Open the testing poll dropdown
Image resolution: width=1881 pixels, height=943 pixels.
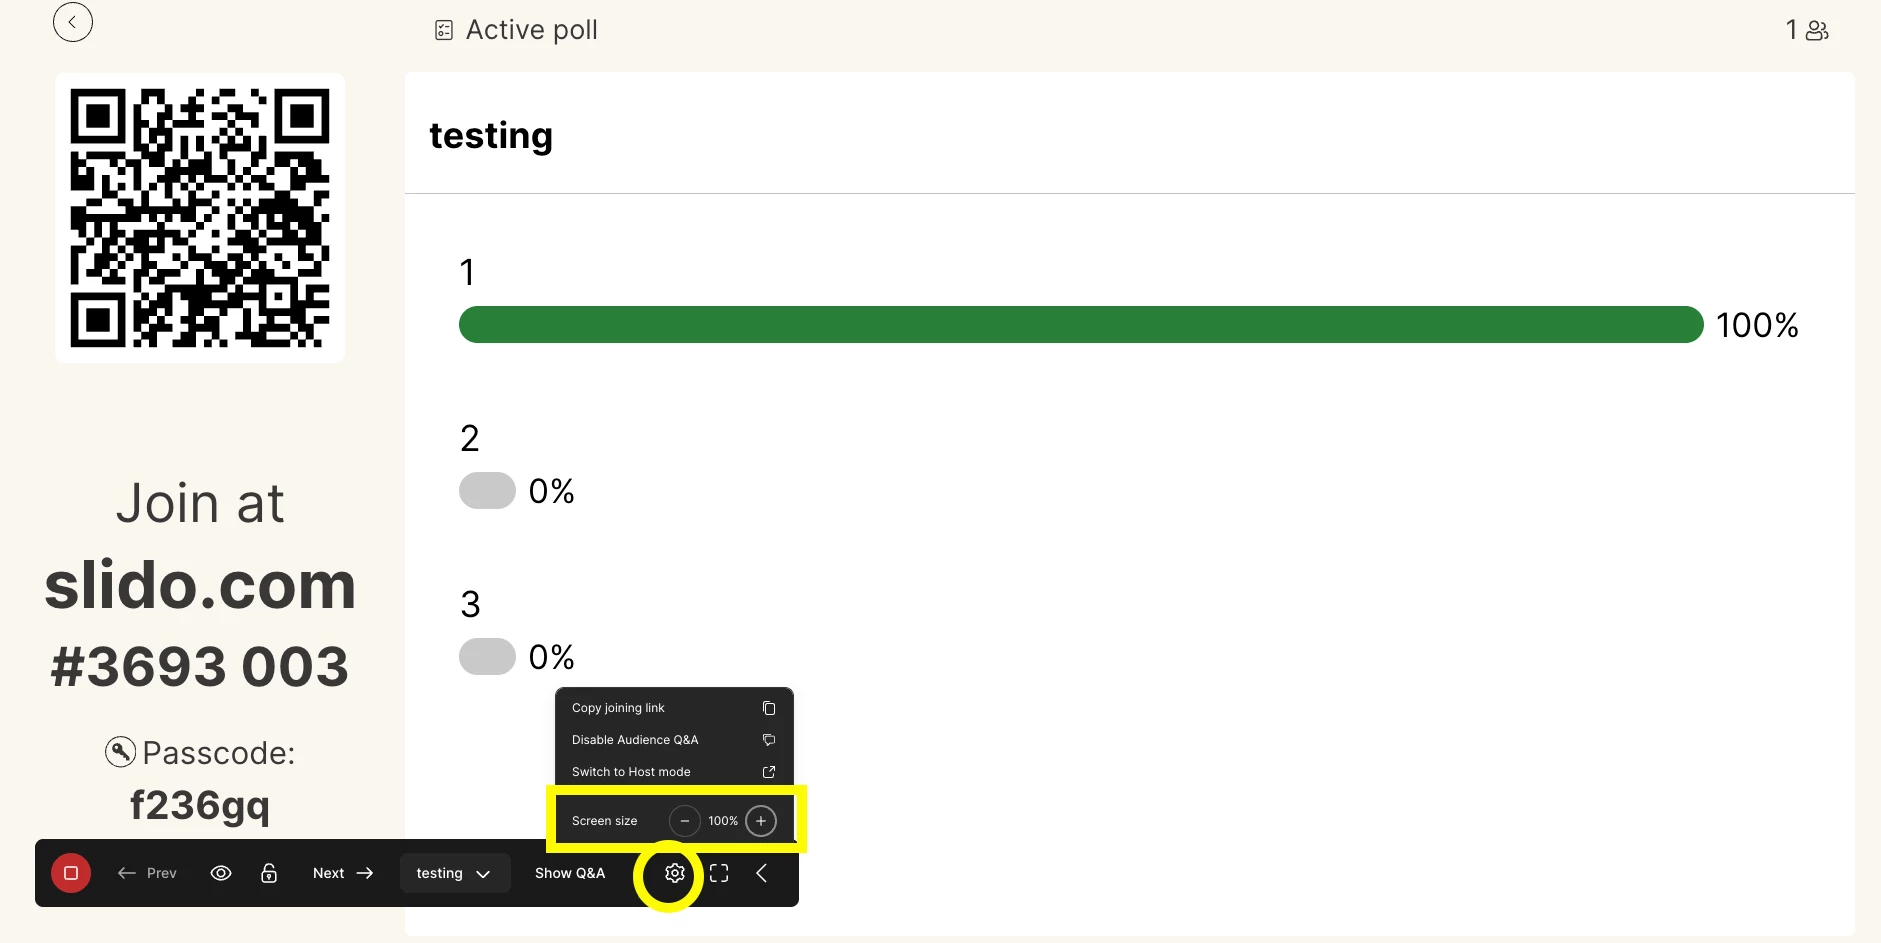[454, 873]
